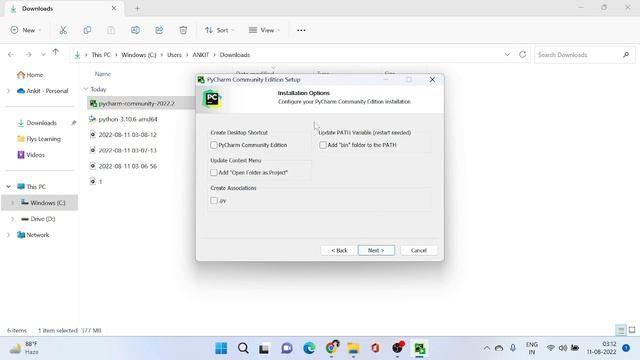Collapse the Today group in file list
The image size is (640, 360).
tap(86, 89)
